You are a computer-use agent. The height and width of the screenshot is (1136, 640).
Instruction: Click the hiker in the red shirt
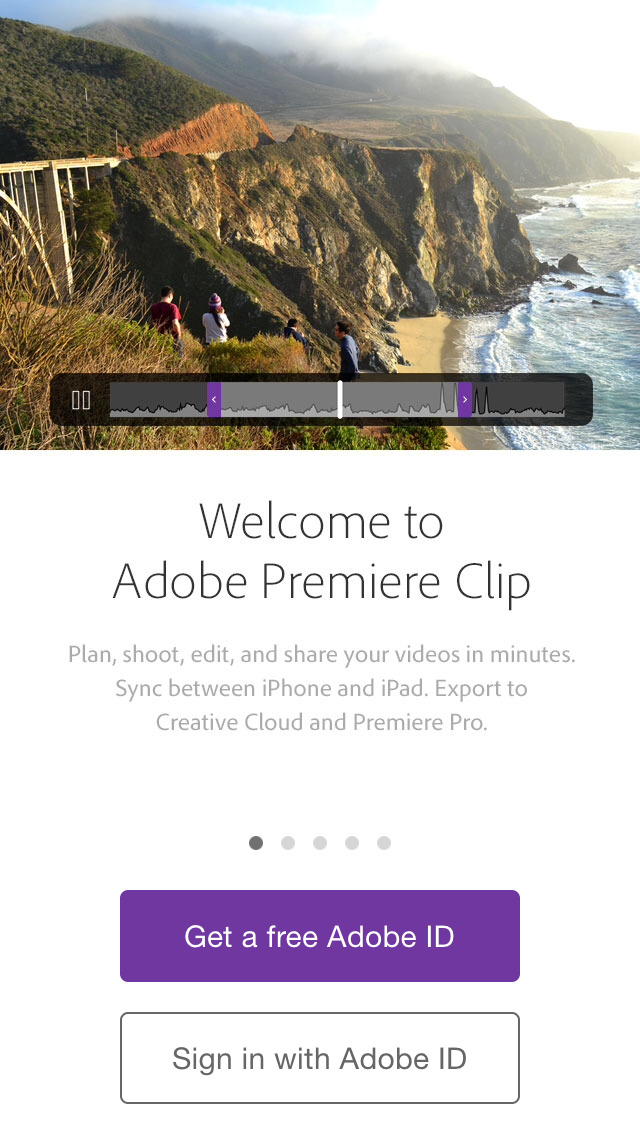[x=166, y=313]
